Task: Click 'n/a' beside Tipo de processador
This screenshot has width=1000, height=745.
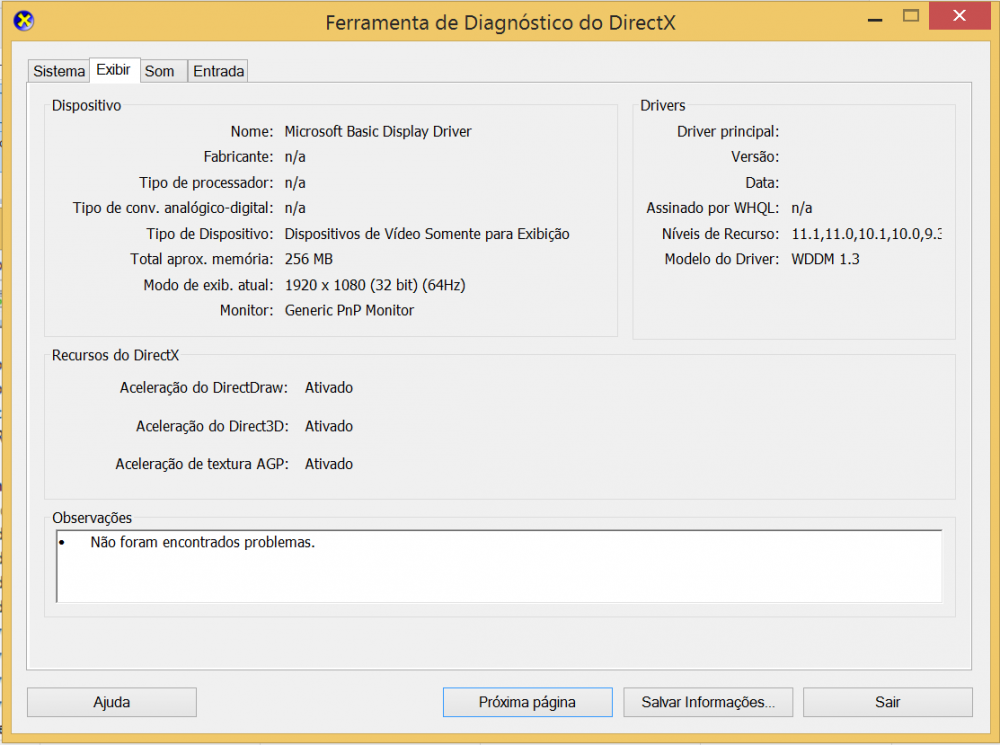Action: (x=295, y=182)
